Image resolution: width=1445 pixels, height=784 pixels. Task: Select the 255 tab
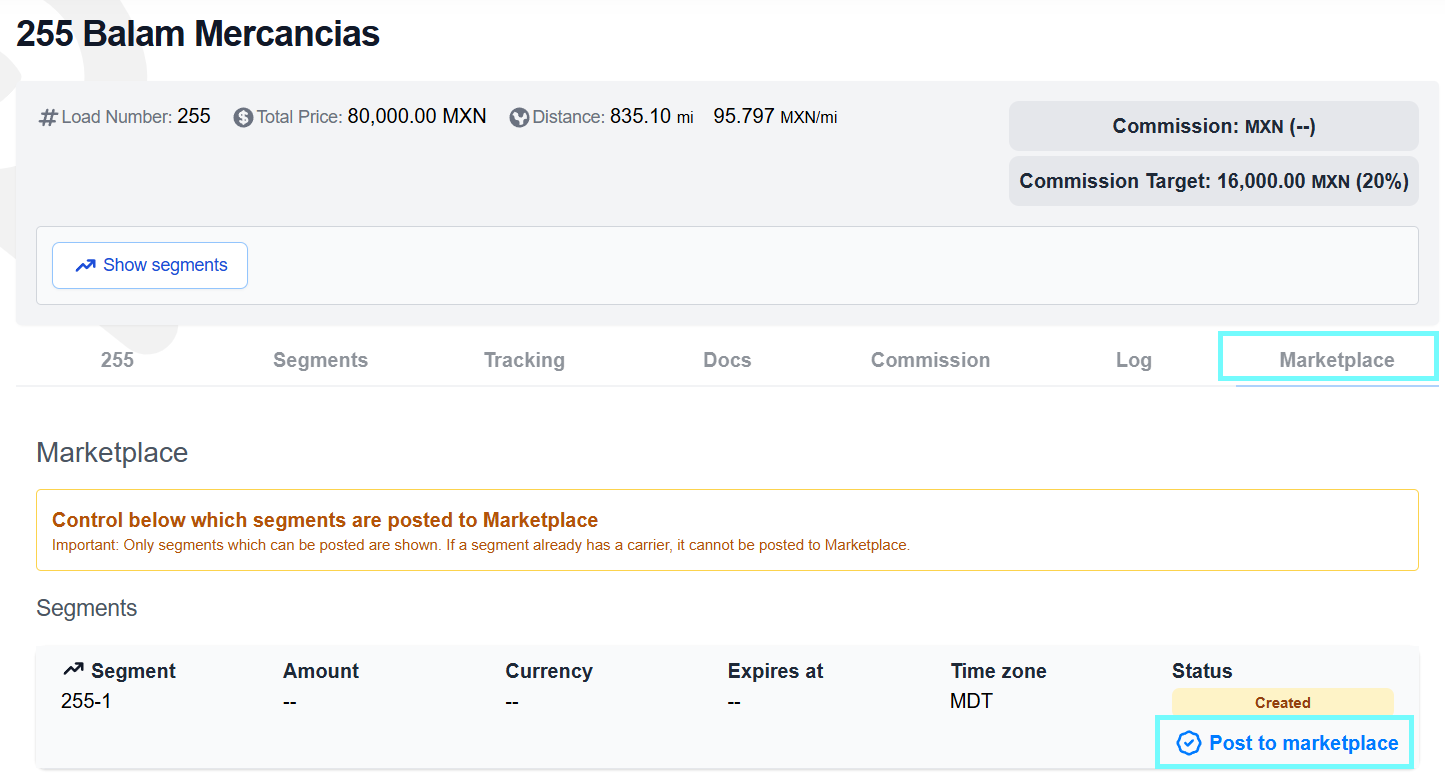tap(117, 360)
